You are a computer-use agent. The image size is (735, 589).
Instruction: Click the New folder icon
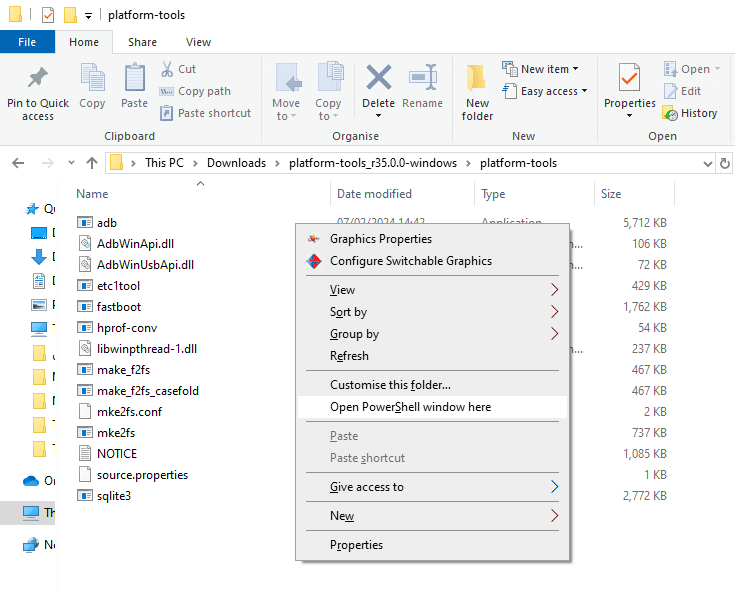point(477,78)
